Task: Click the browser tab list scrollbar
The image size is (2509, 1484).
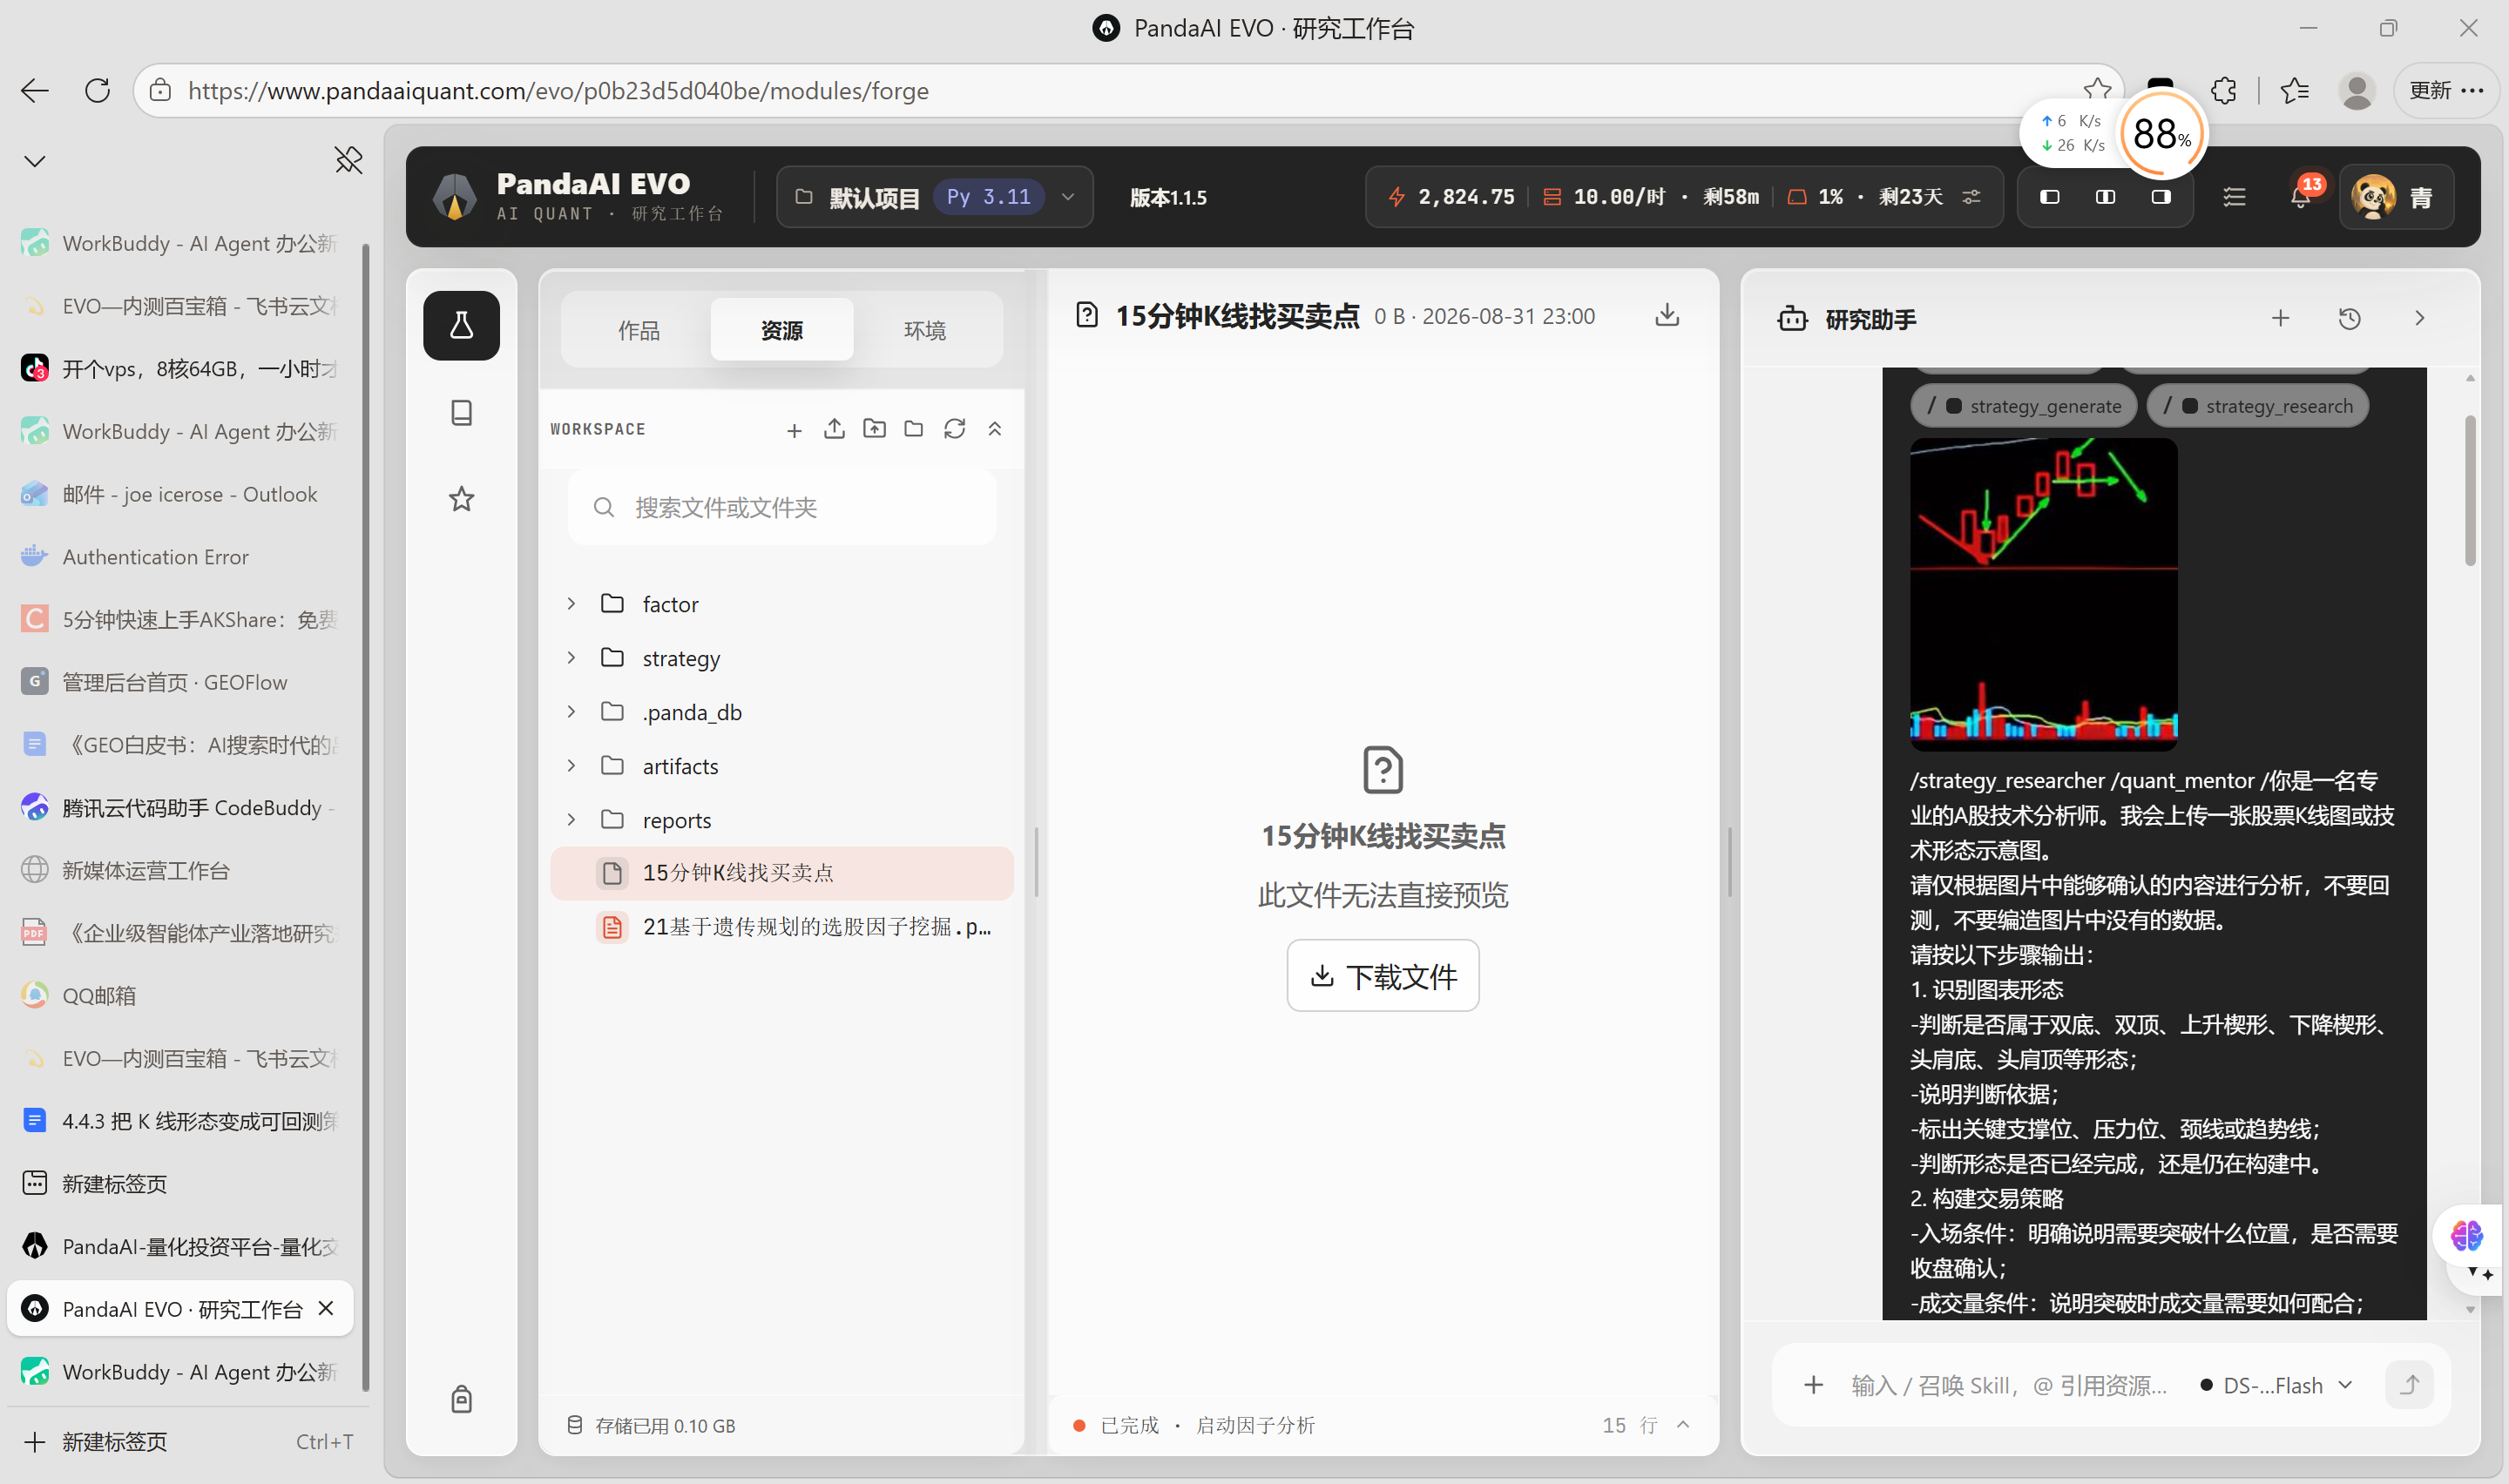Action: [x=366, y=816]
